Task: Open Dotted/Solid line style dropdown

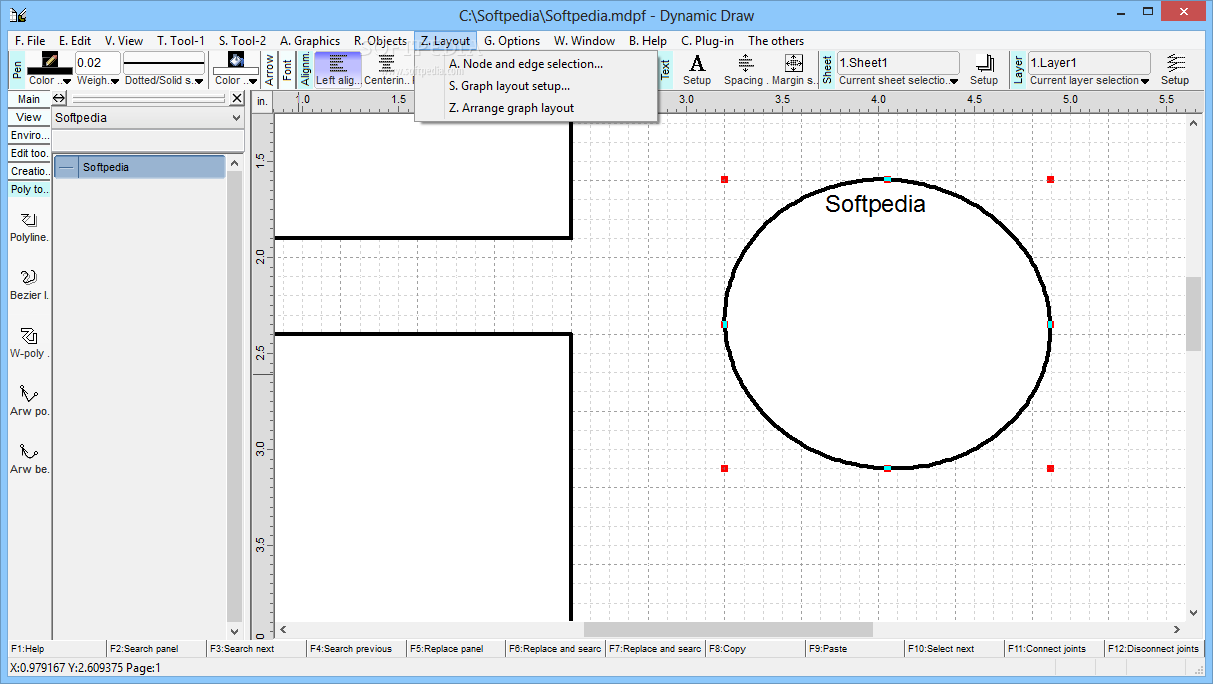Action: [x=164, y=80]
